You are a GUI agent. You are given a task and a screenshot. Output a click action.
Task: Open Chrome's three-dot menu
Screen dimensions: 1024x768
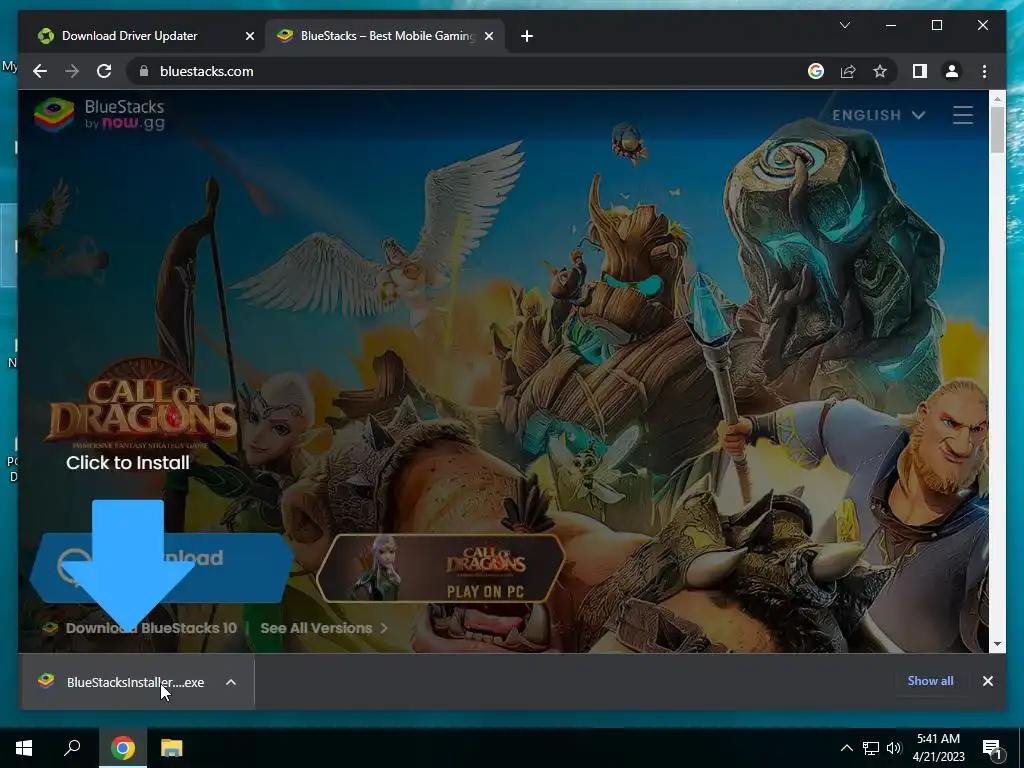(984, 71)
